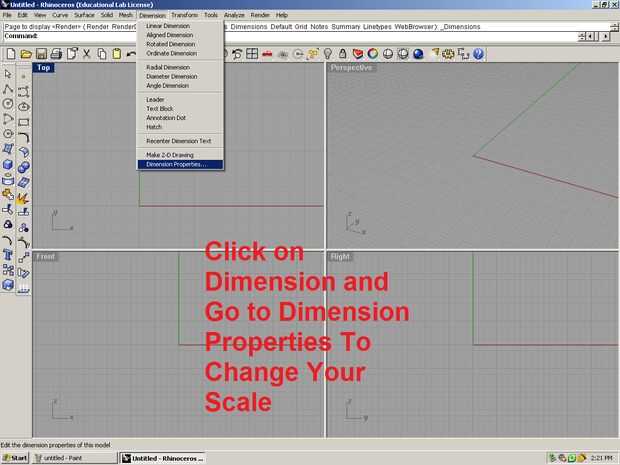This screenshot has height=465, width=620.
Task: Click the Undo arrow icon
Action: click(x=131, y=54)
